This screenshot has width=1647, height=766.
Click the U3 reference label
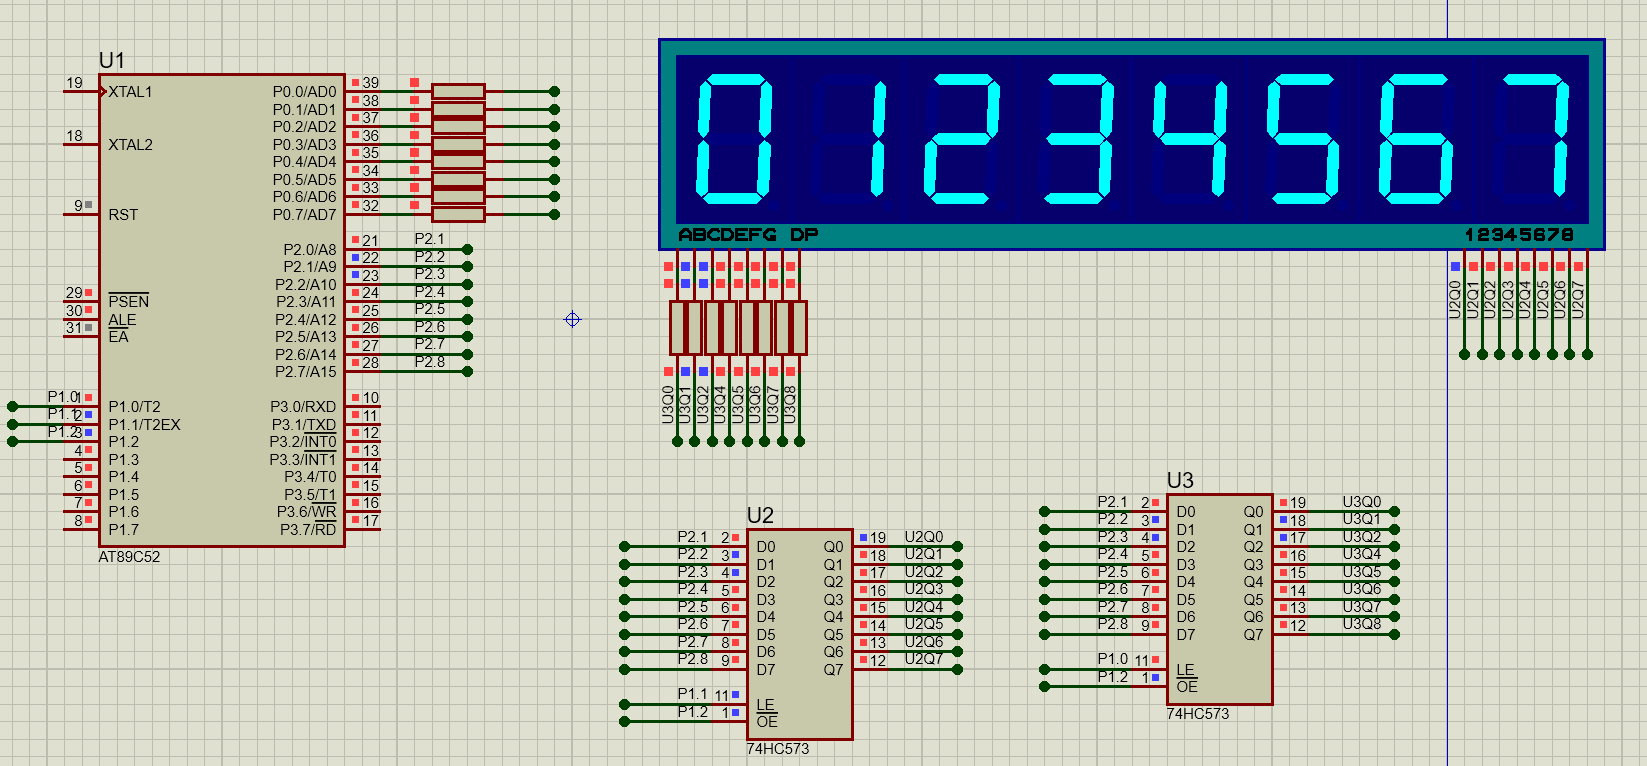click(1180, 481)
